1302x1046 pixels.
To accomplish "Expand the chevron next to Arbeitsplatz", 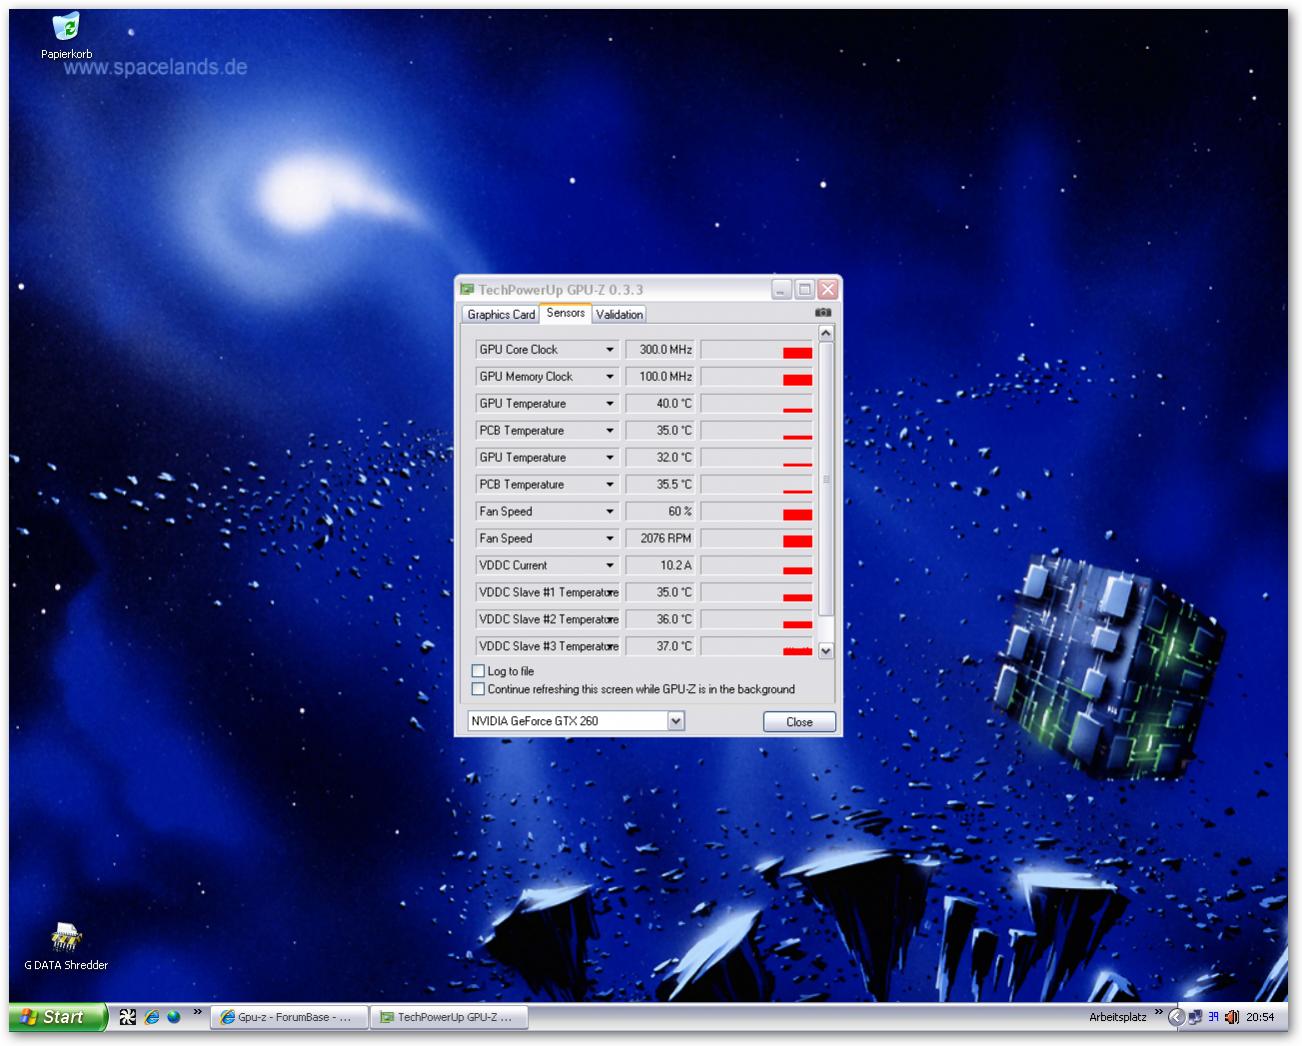I will point(1159,1012).
